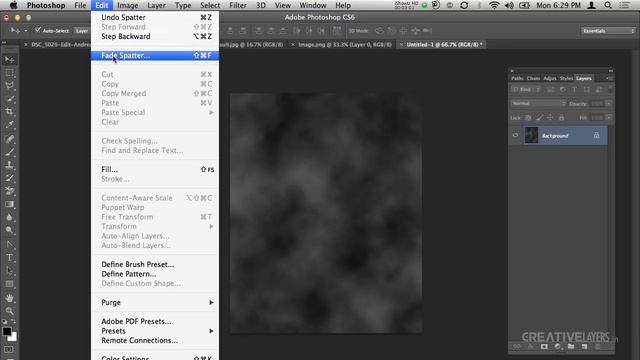Create a new group folder icon
640x360 pixels.
coord(571,347)
